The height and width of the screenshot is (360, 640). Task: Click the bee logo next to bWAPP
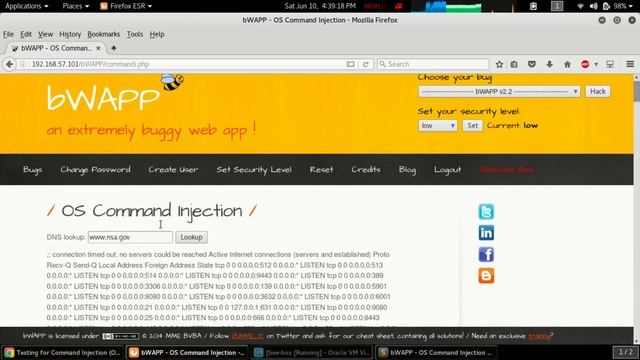pyautogui.click(x=172, y=82)
